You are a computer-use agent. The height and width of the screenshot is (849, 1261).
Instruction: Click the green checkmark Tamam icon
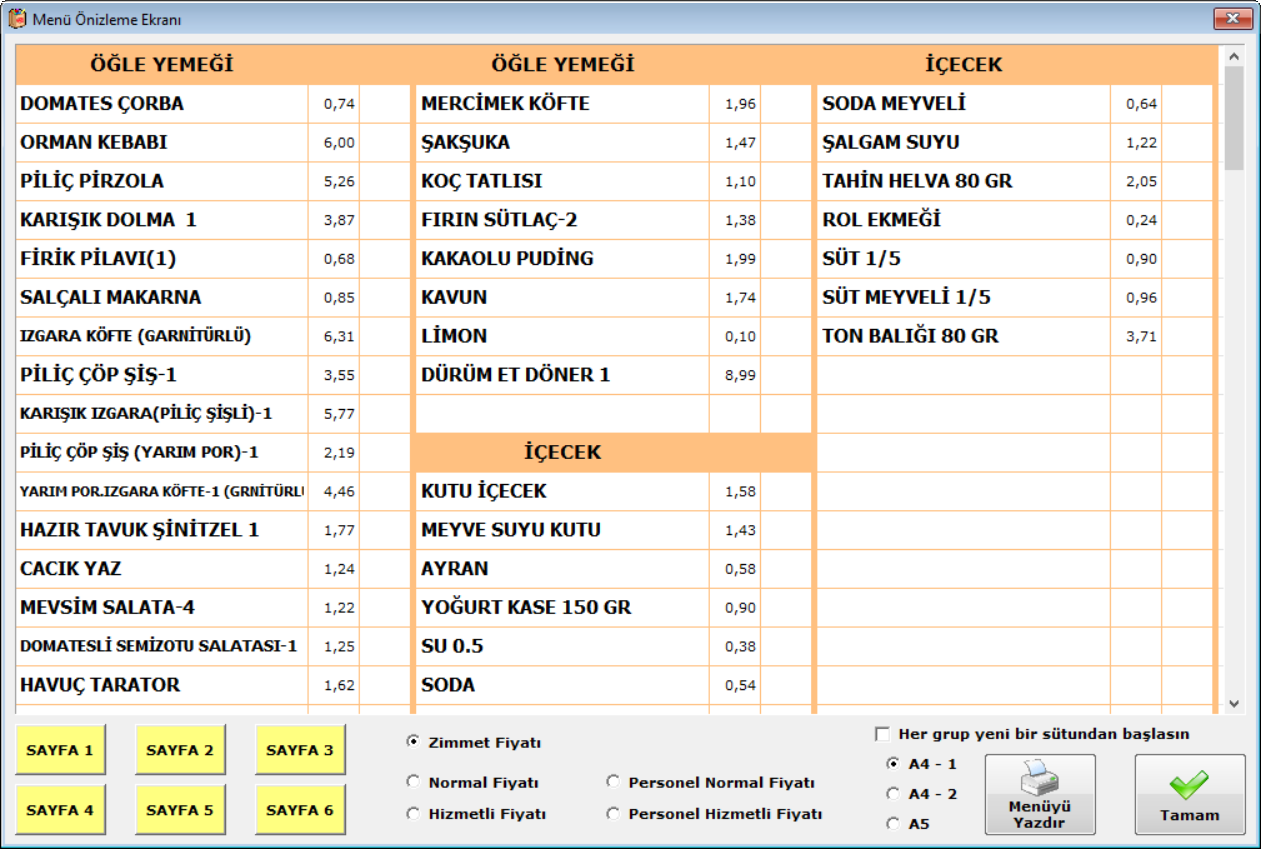pos(1189,785)
